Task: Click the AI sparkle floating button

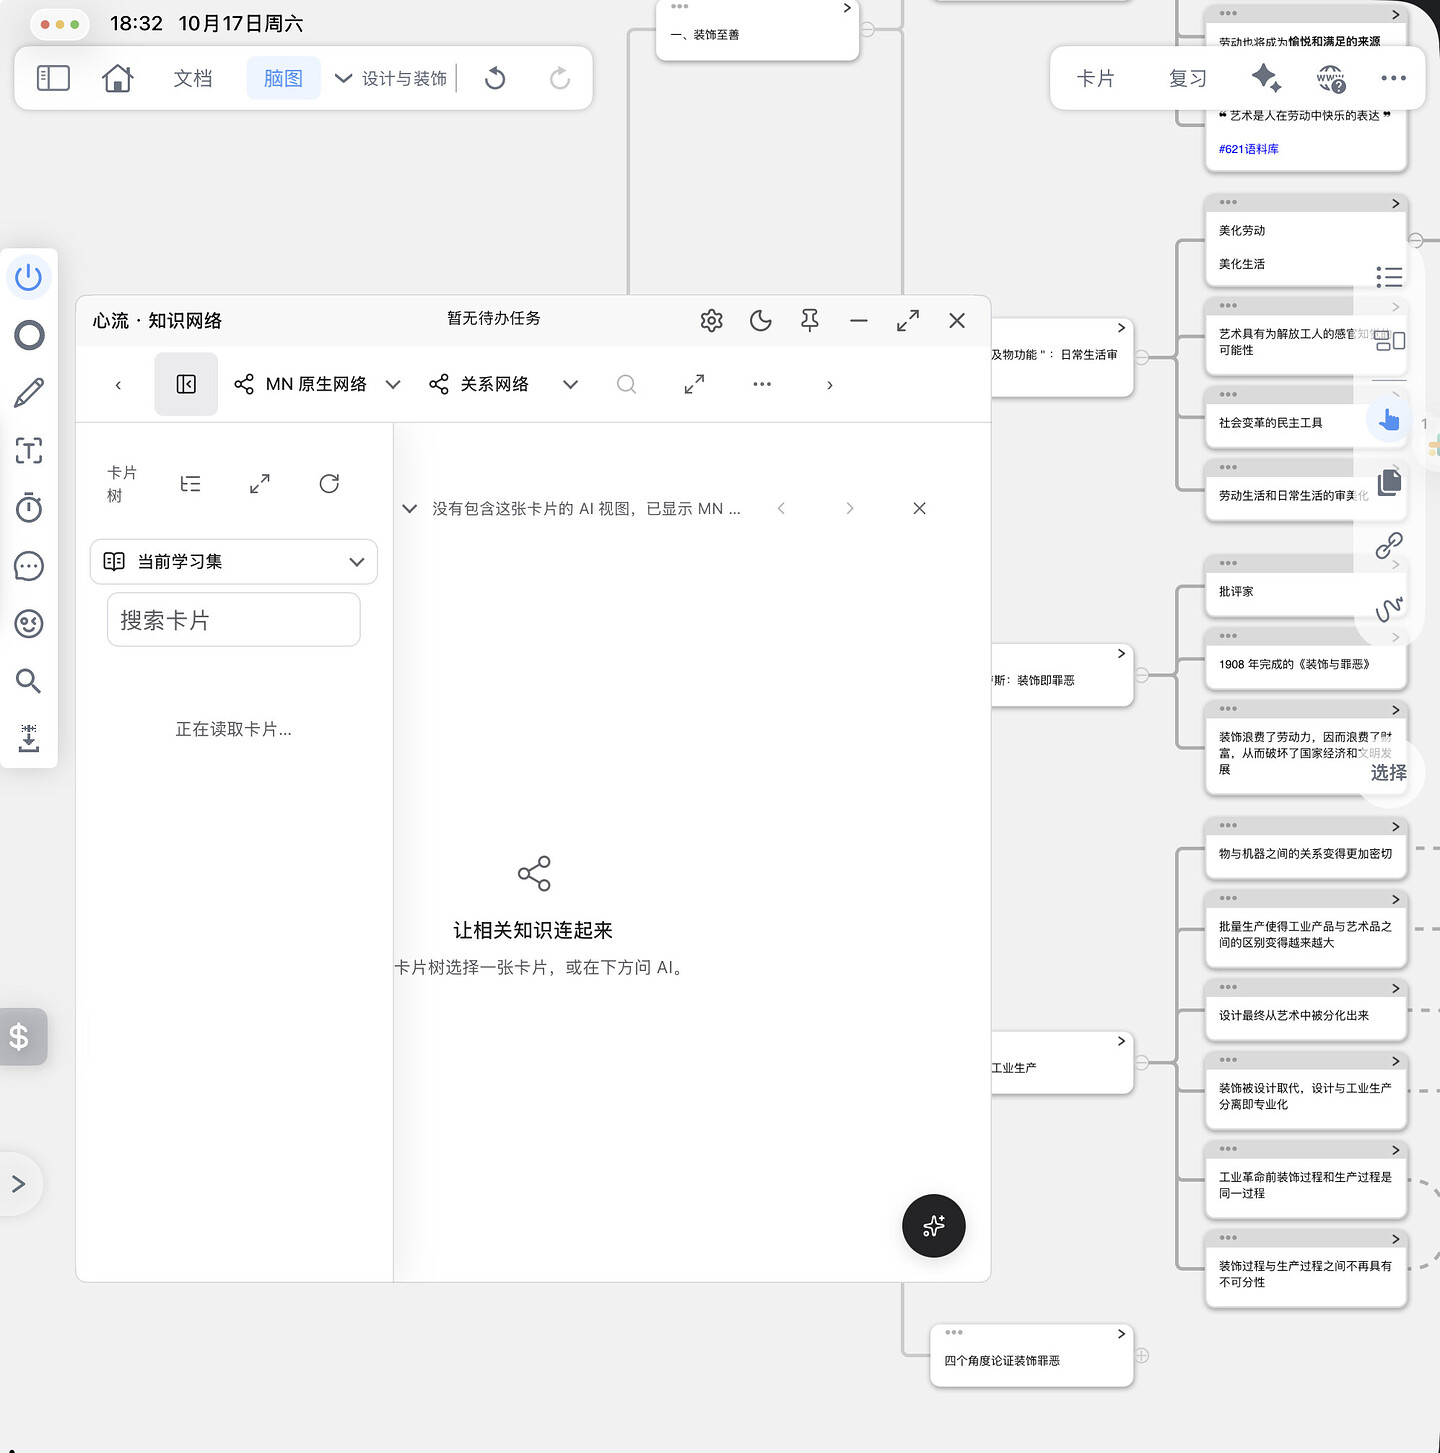Action: click(933, 1226)
